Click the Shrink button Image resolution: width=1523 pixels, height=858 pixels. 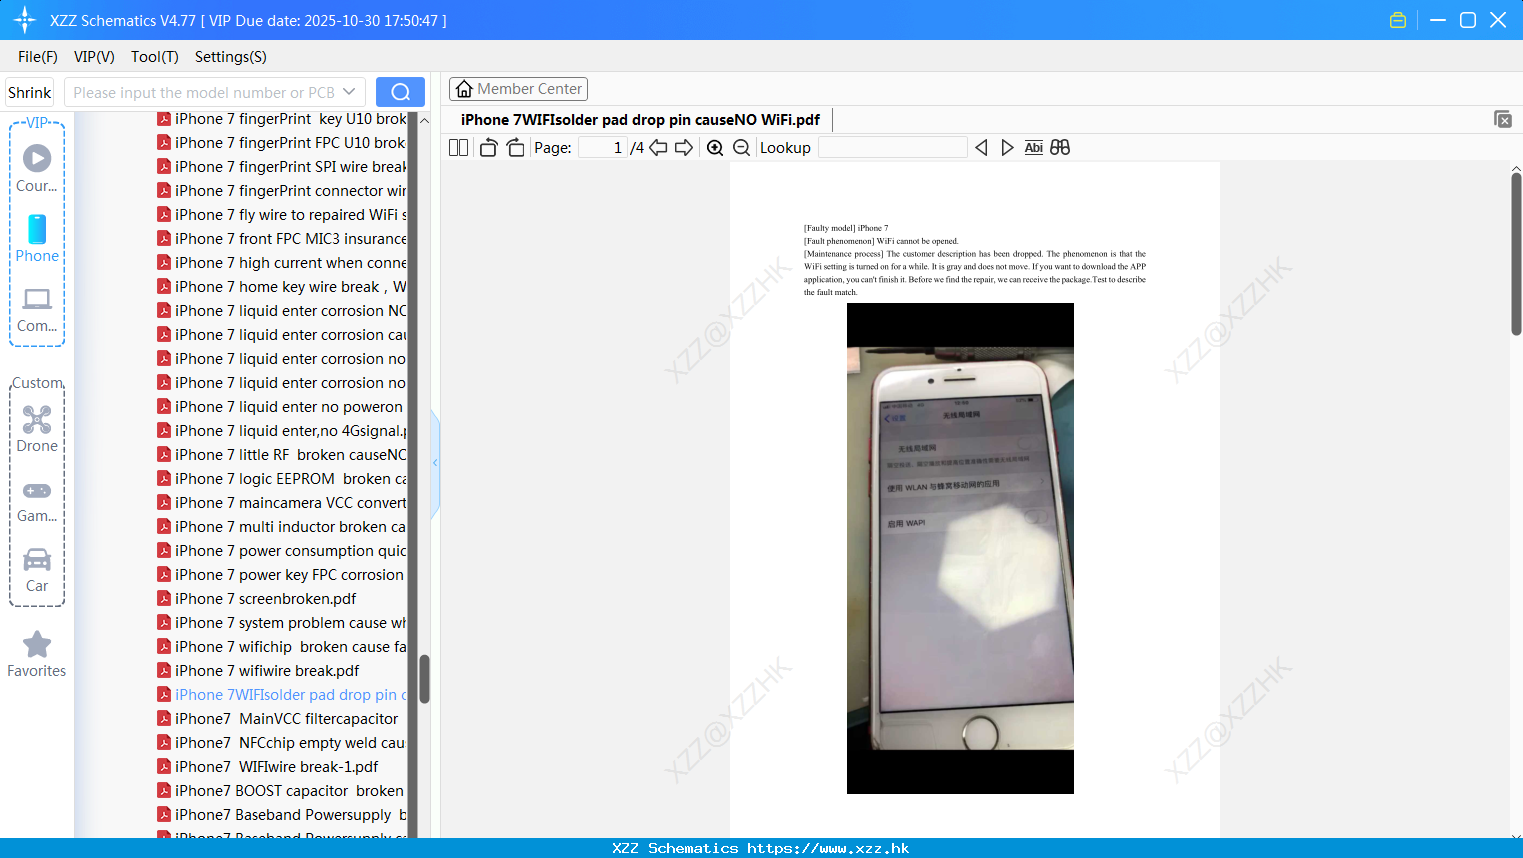(x=30, y=92)
